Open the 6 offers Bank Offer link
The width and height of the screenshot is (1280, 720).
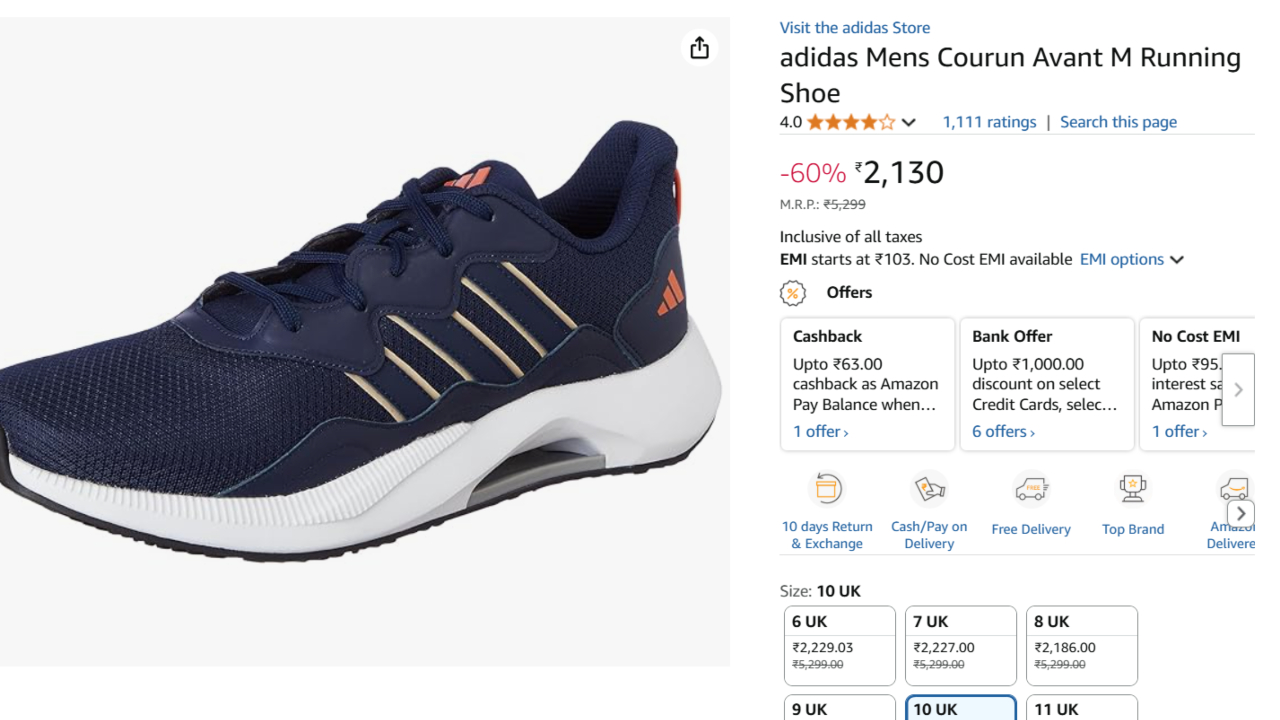pos(1004,432)
